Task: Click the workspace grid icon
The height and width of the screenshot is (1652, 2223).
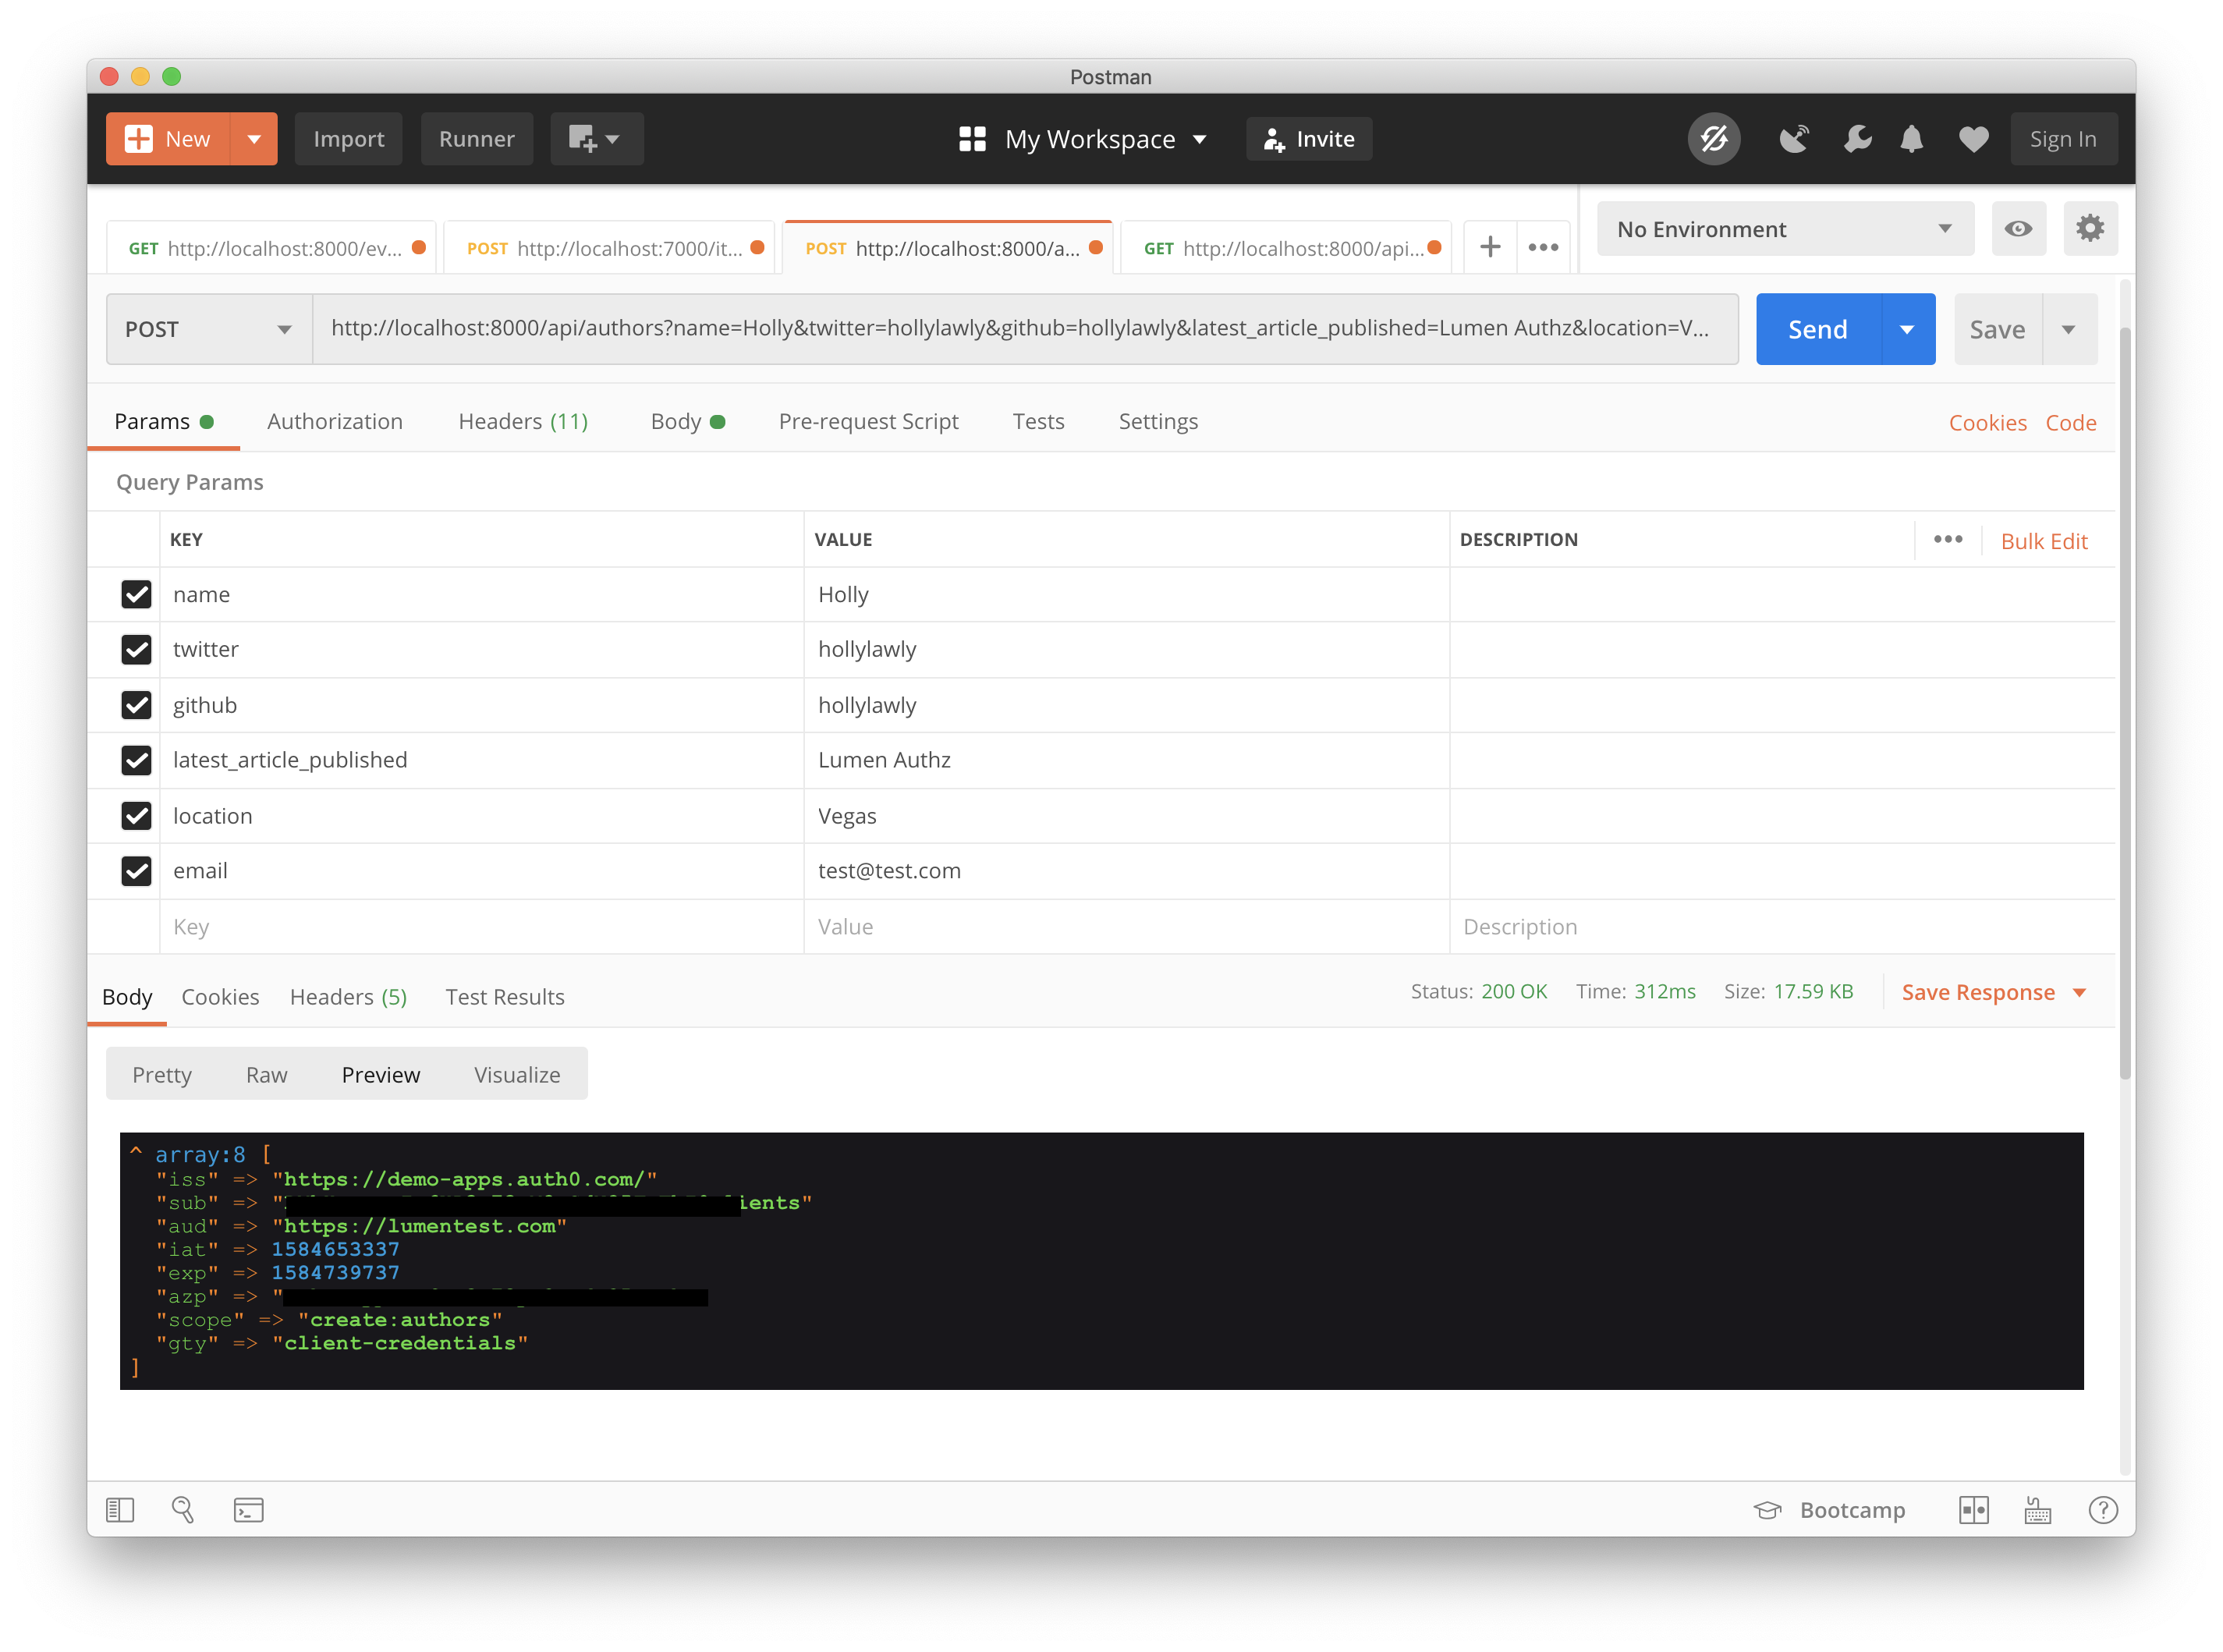Action: point(972,139)
